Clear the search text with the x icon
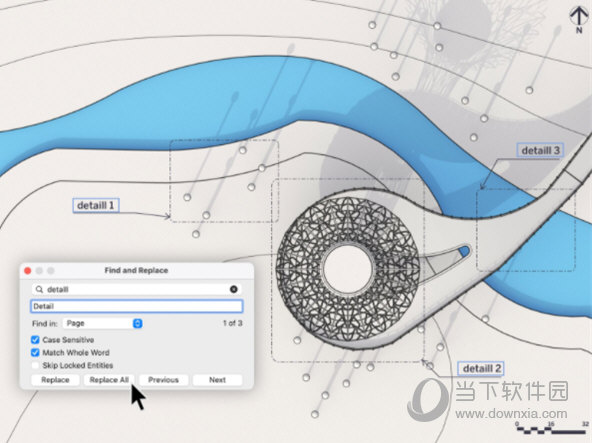 [234, 289]
